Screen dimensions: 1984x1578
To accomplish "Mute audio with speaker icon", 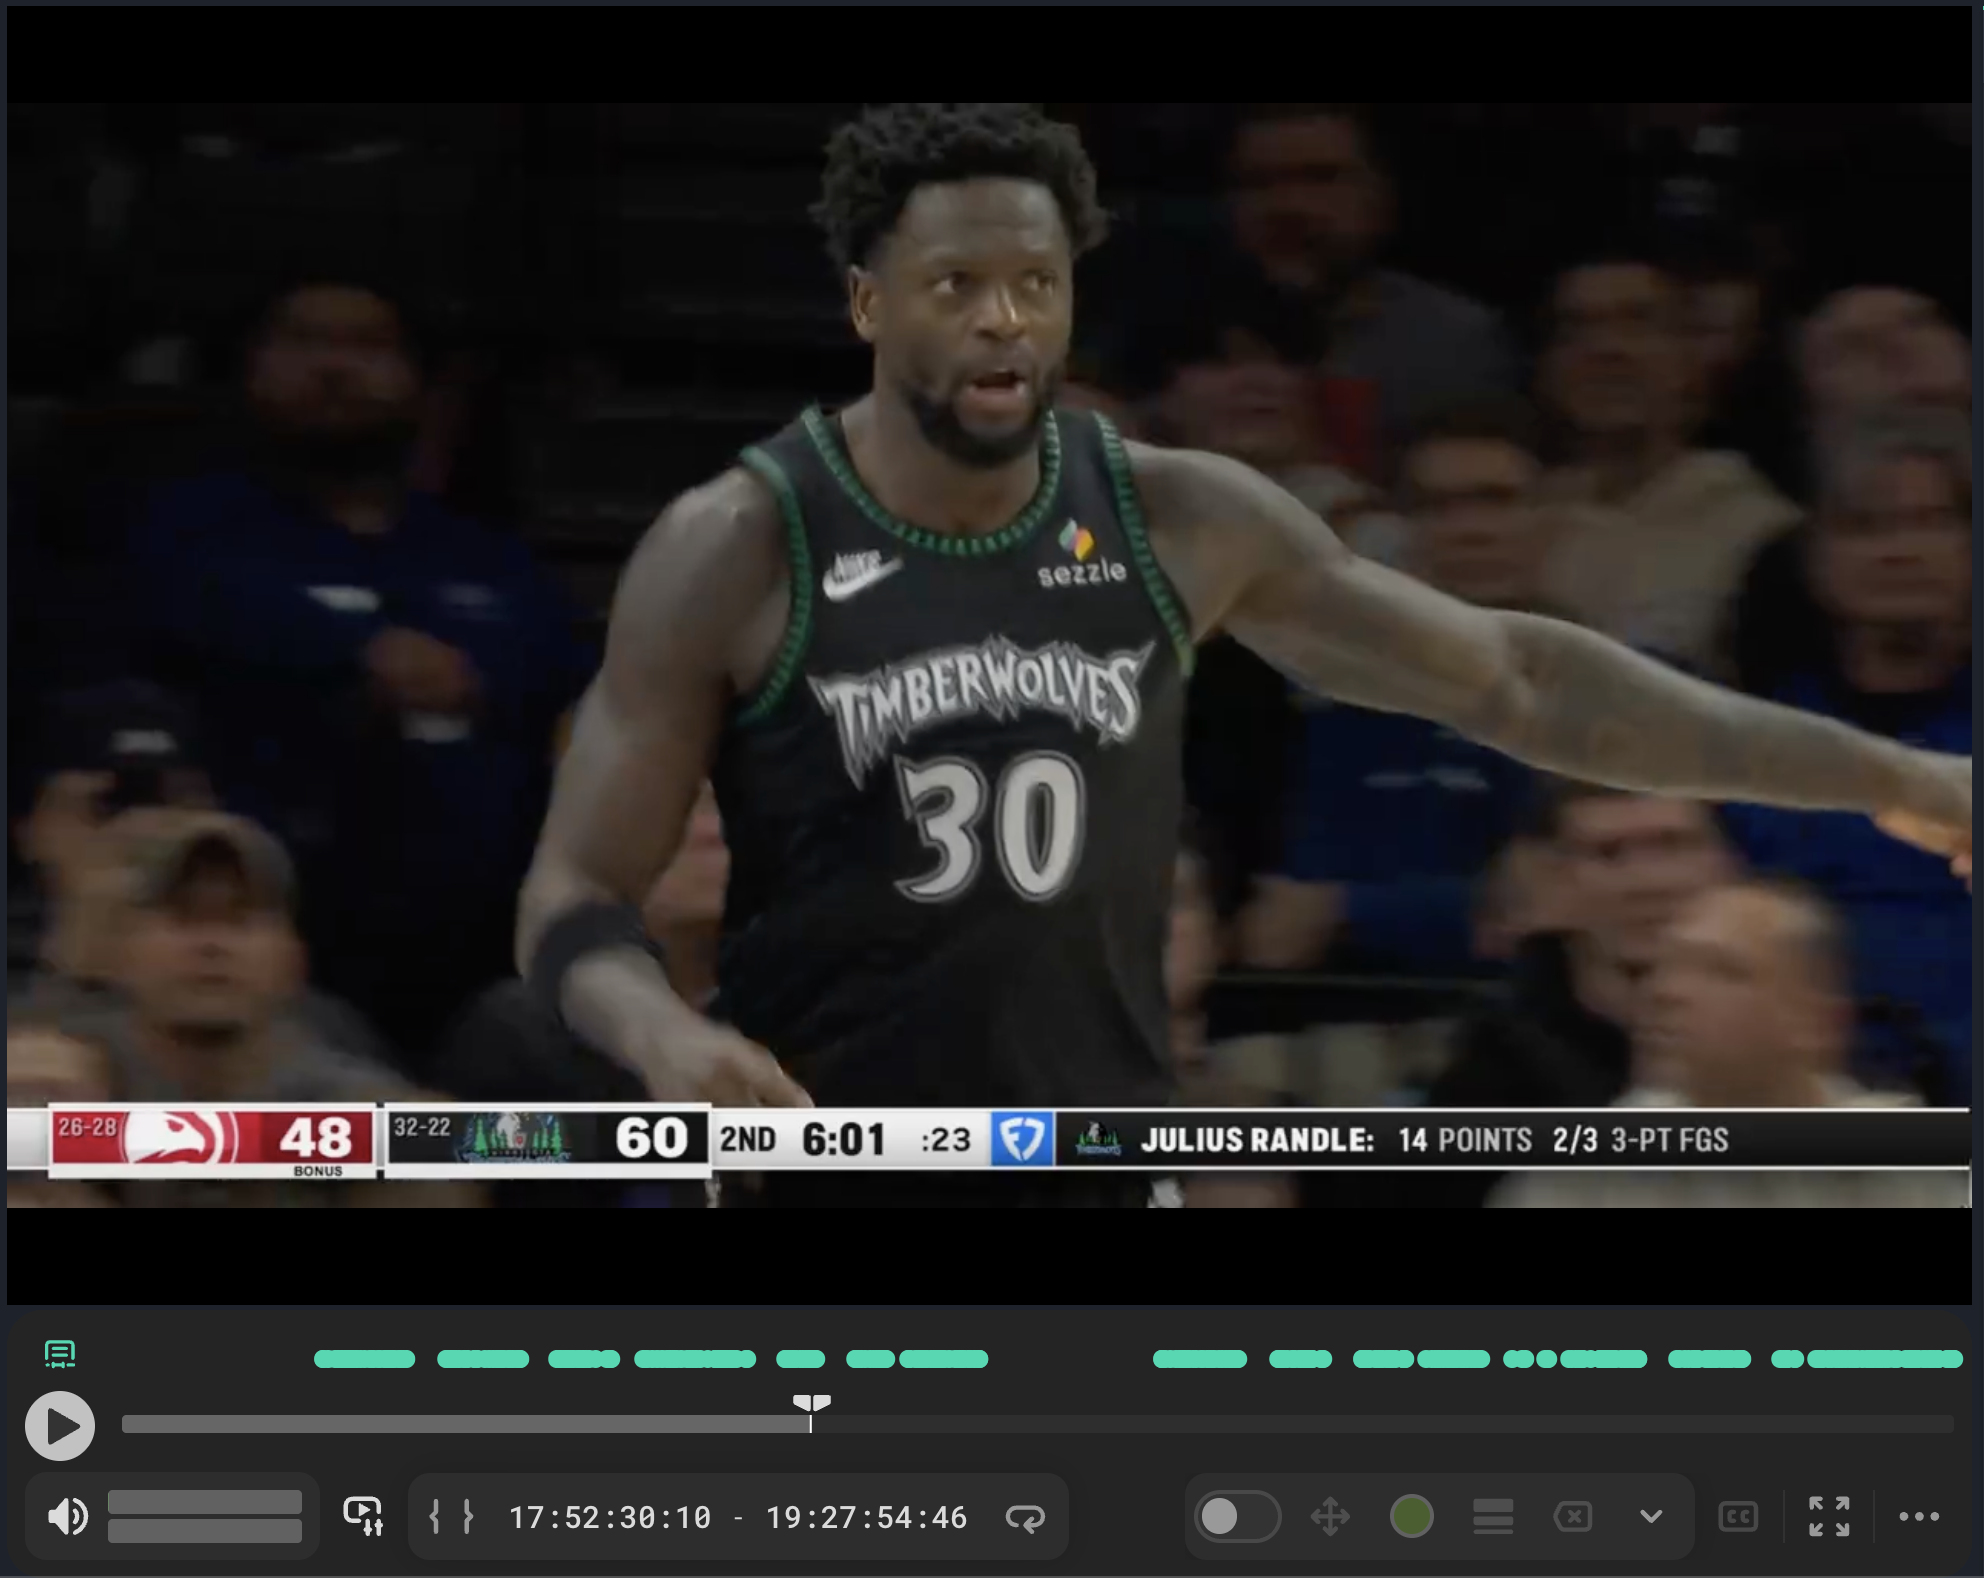I will [68, 1516].
